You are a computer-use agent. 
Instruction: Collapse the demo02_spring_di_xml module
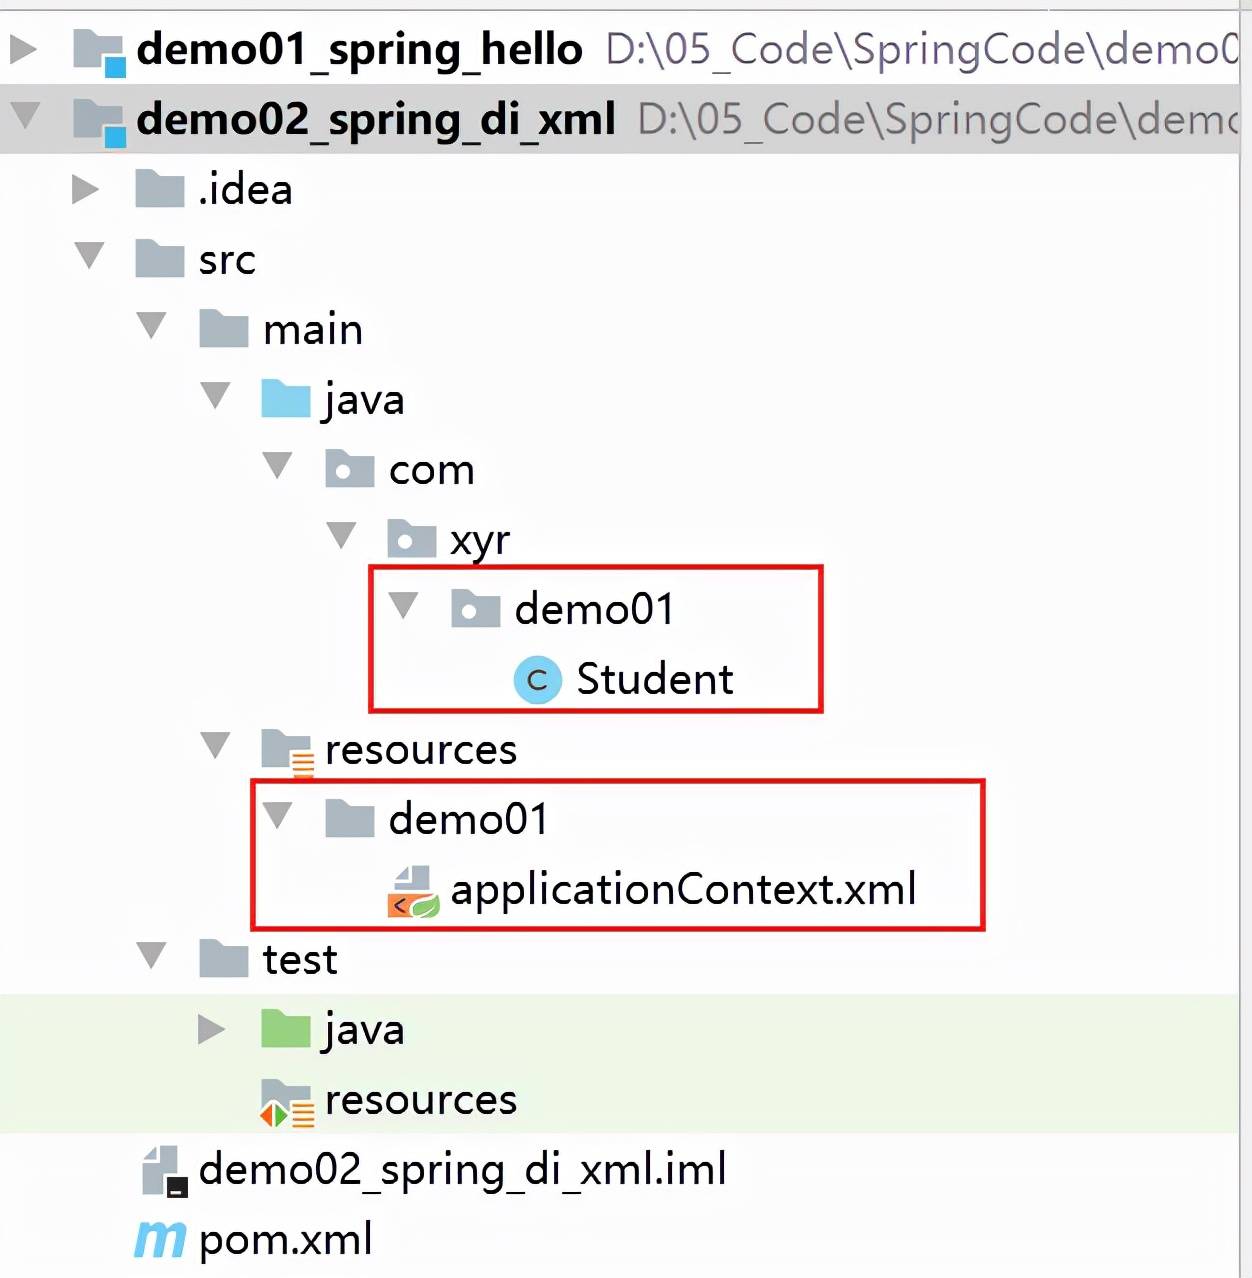pos(26,116)
